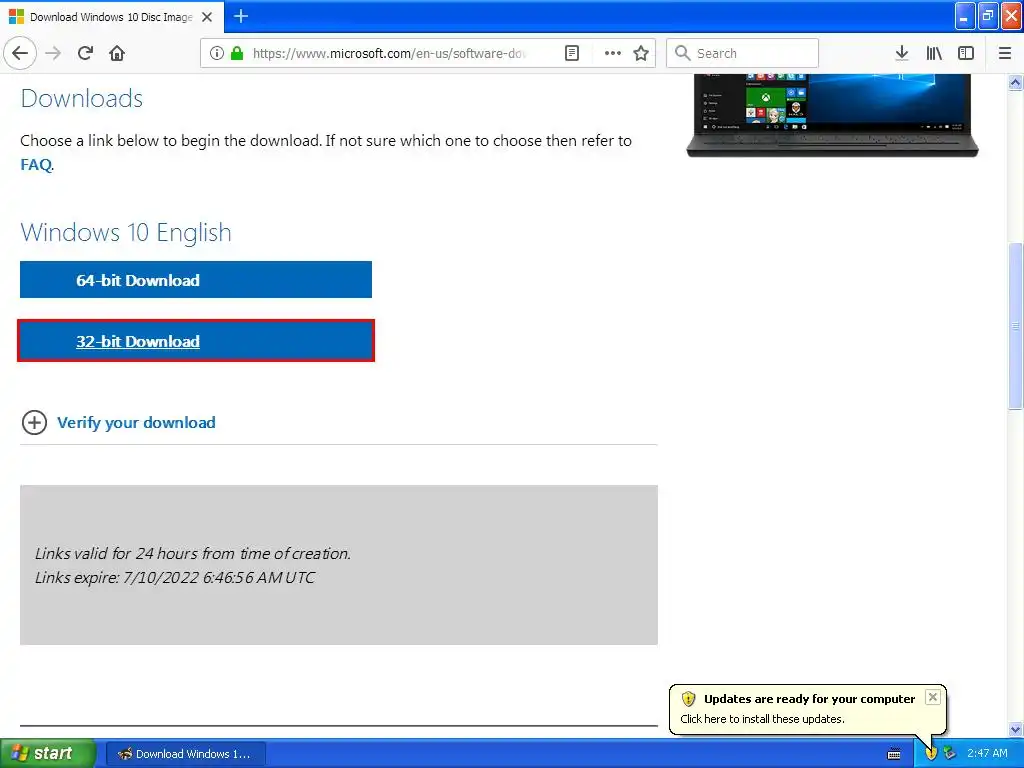1024x768 pixels.
Task: Click the yellow updates shield tray icon
Action: 931,754
